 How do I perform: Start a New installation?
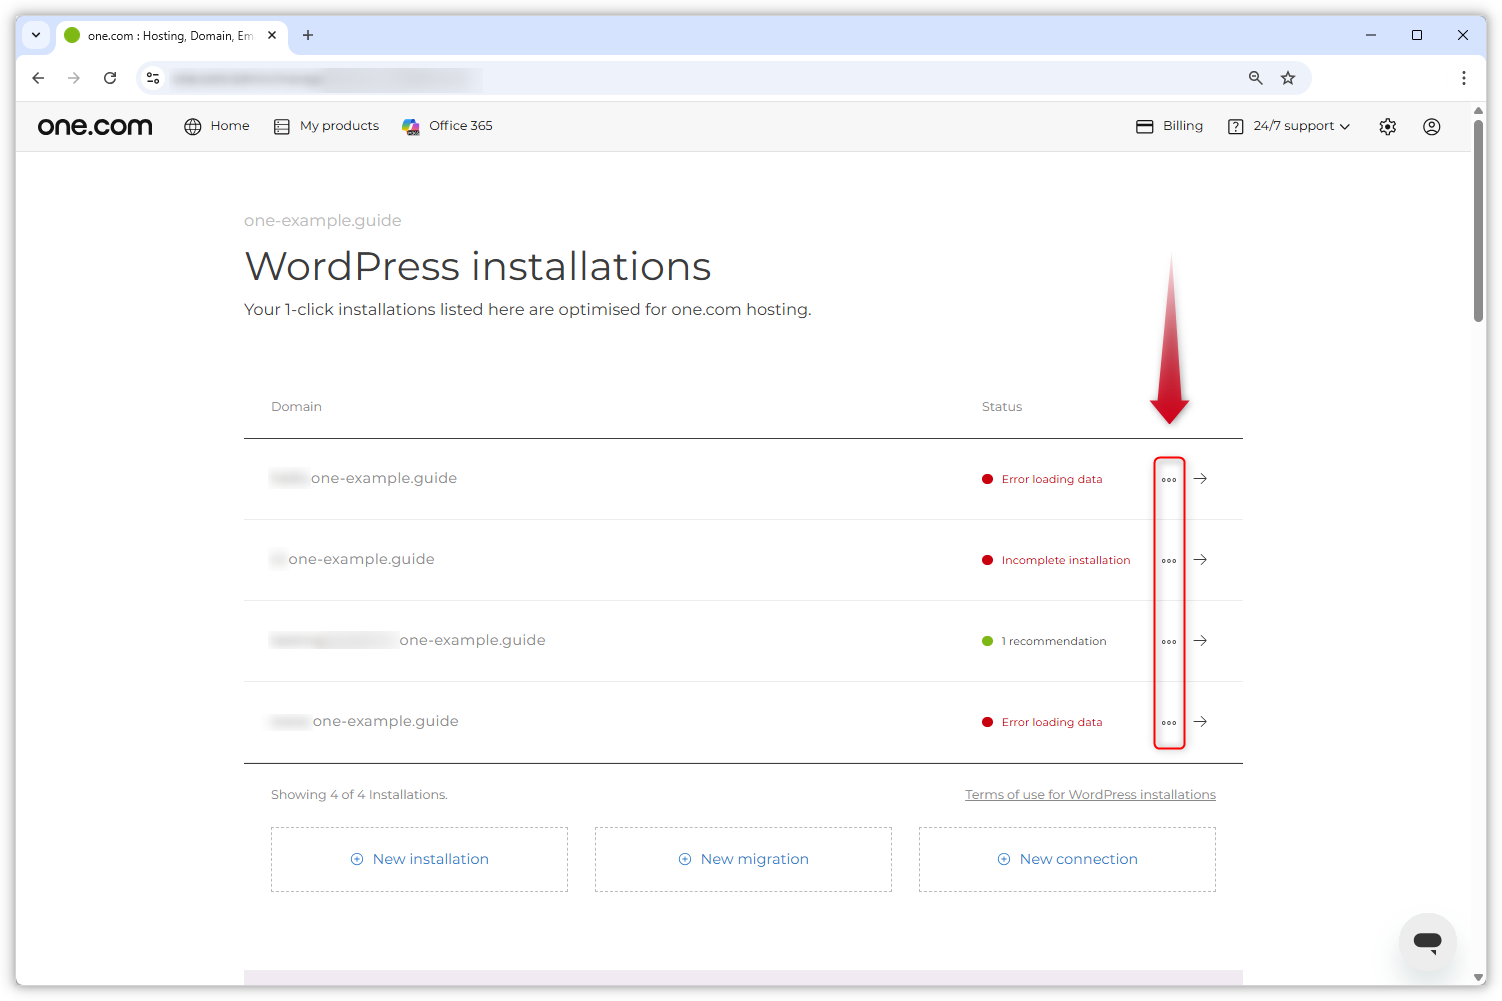point(419,859)
